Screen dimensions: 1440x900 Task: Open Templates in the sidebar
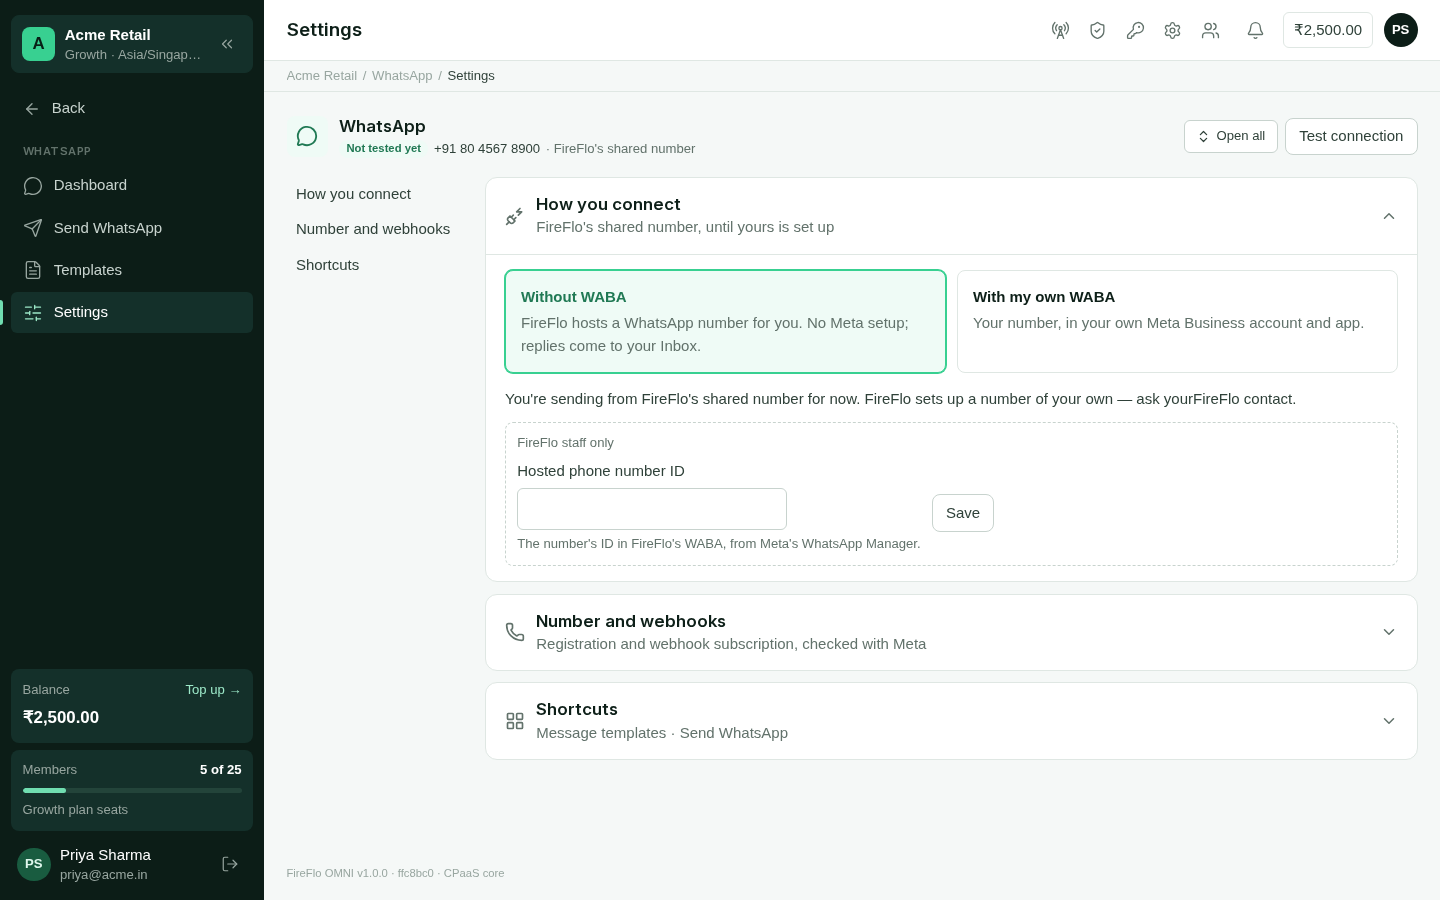(x=132, y=270)
